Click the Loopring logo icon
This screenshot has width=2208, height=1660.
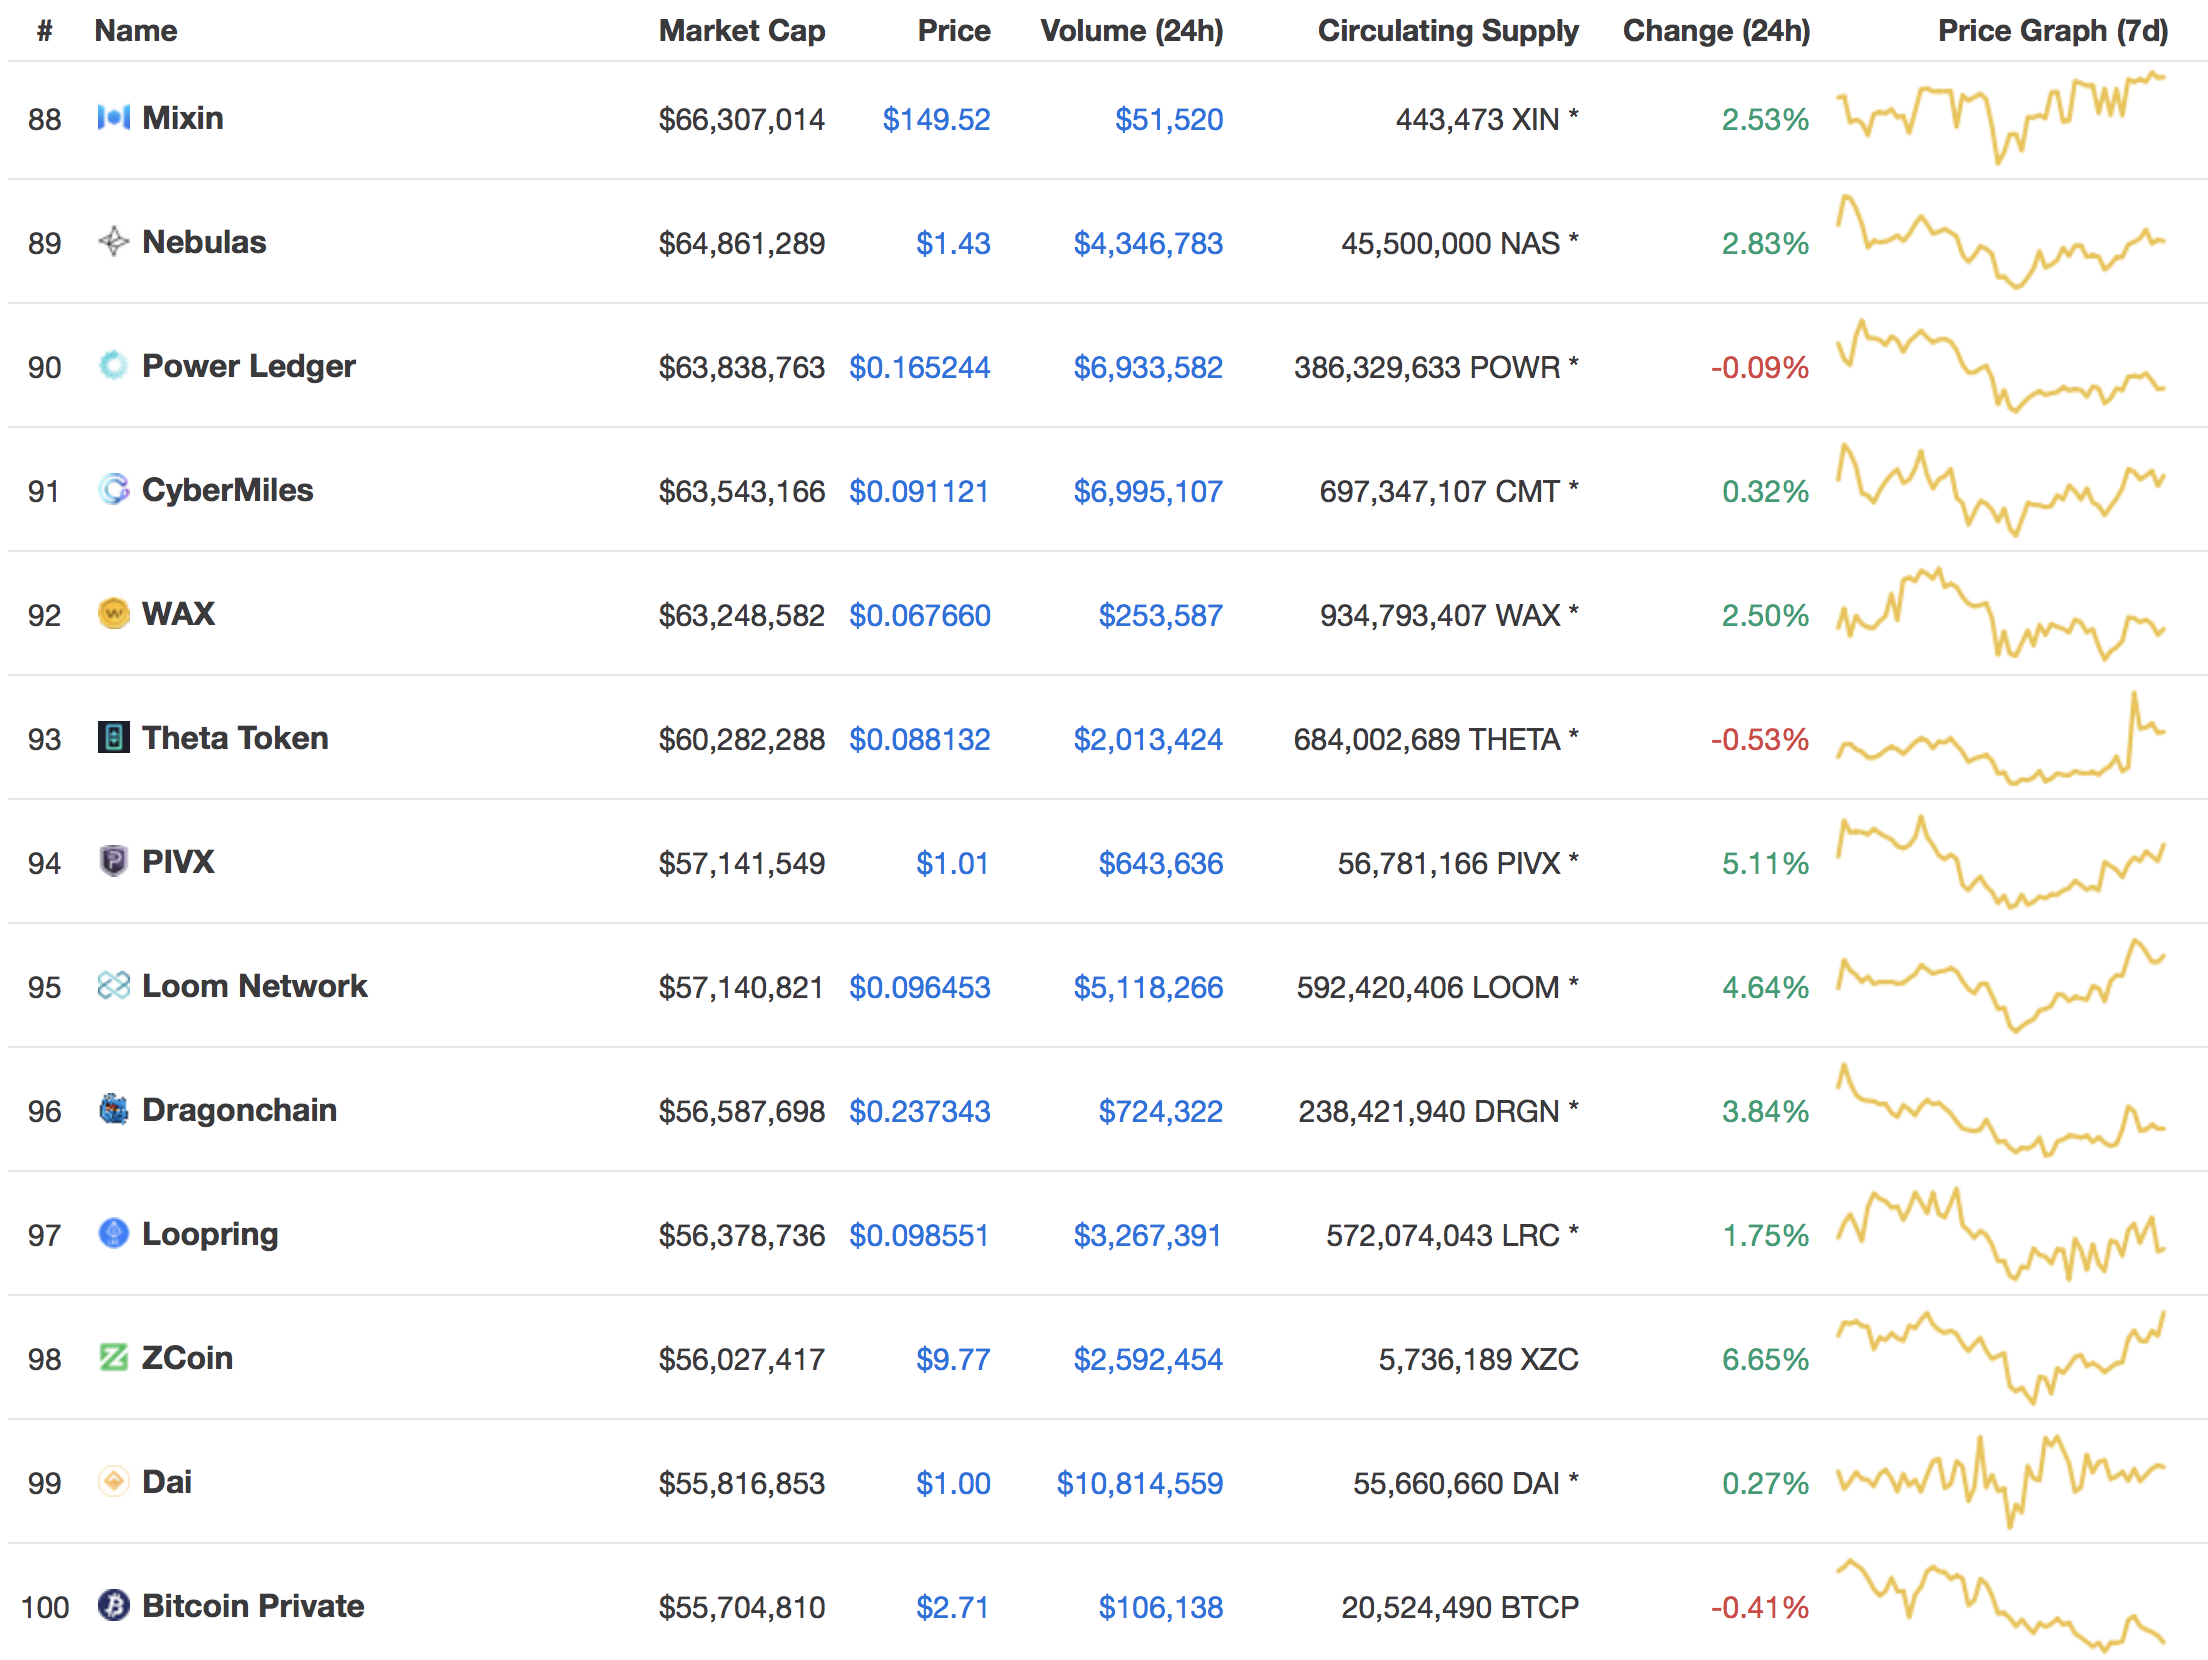[x=114, y=1234]
